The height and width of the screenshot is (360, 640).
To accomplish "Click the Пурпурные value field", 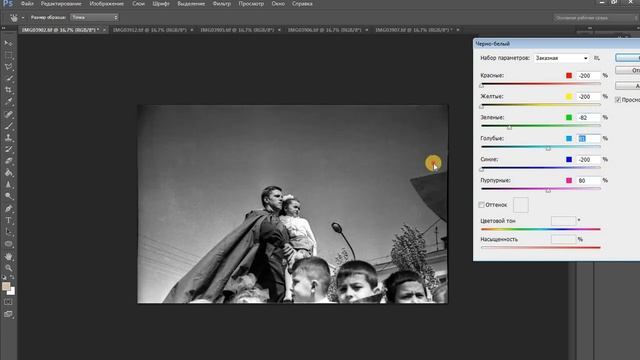I will (588, 180).
